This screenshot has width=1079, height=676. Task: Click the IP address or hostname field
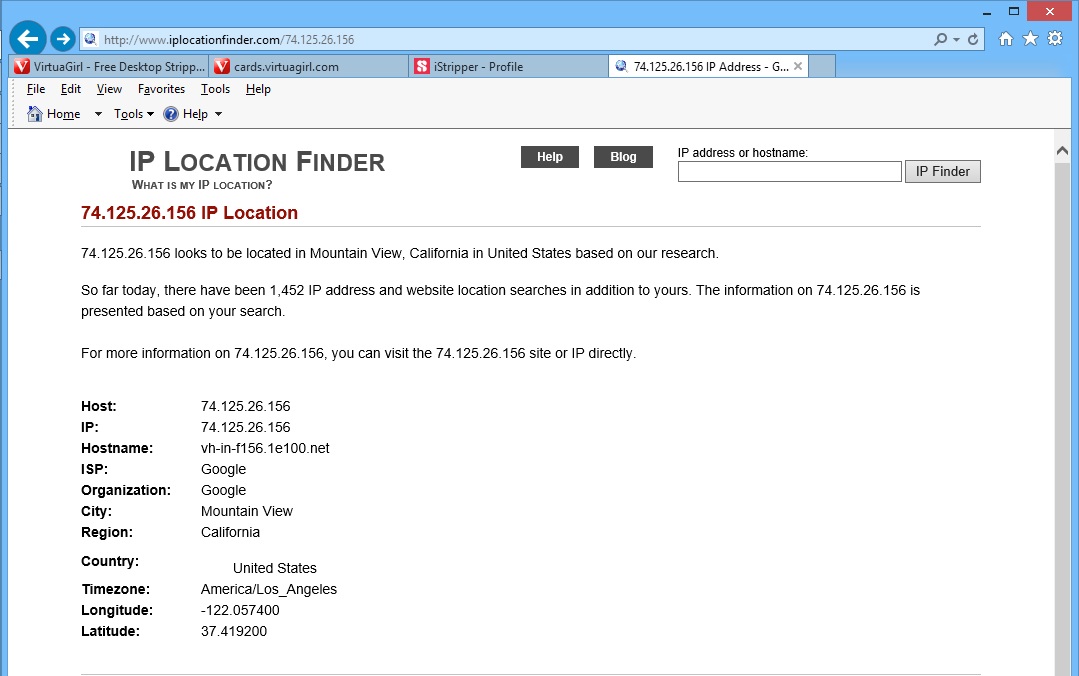pyautogui.click(x=789, y=172)
